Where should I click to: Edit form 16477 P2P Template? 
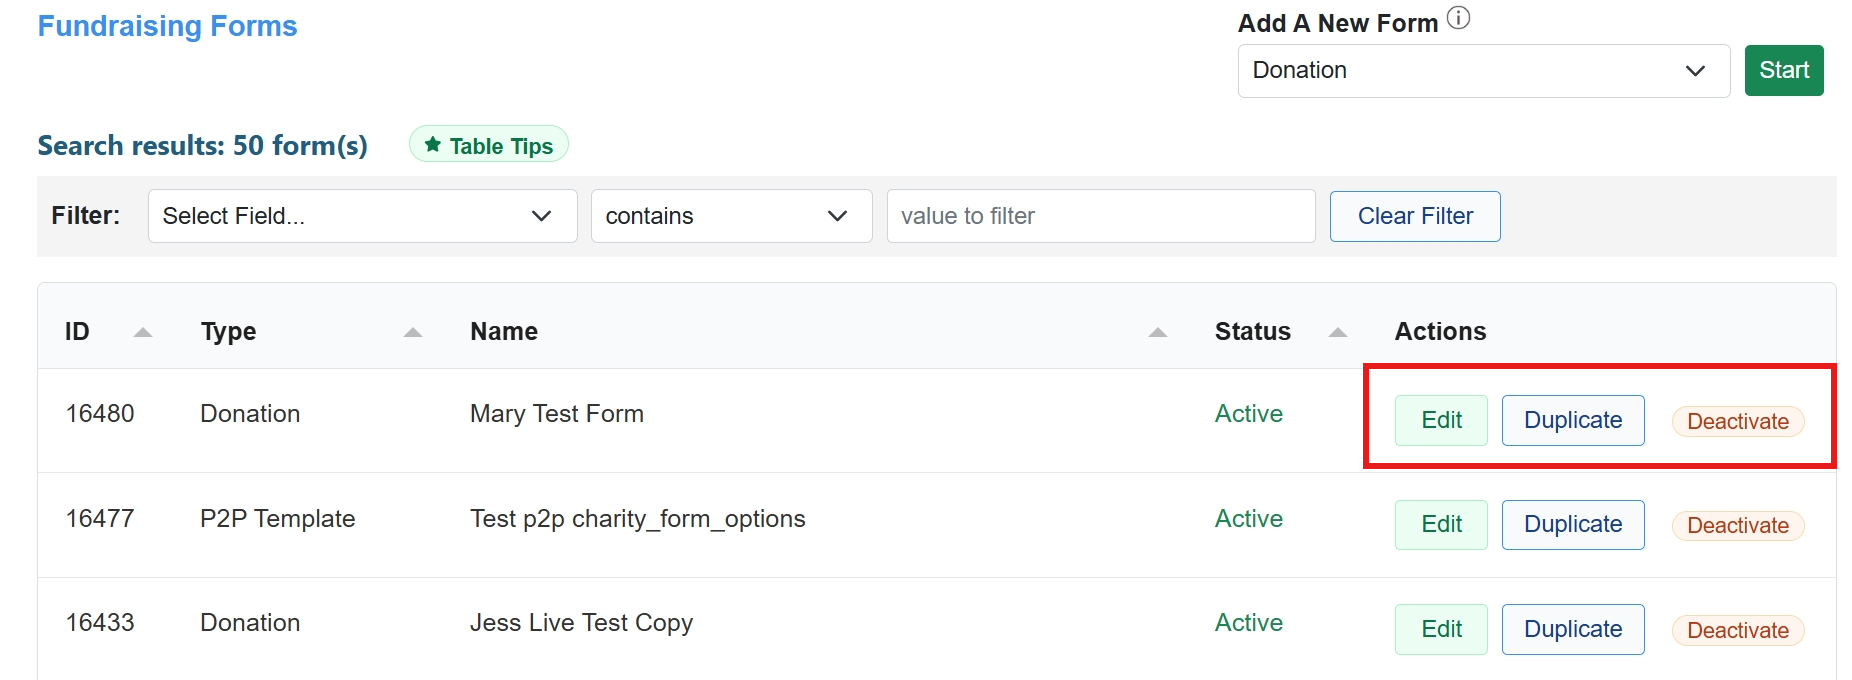point(1441,525)
